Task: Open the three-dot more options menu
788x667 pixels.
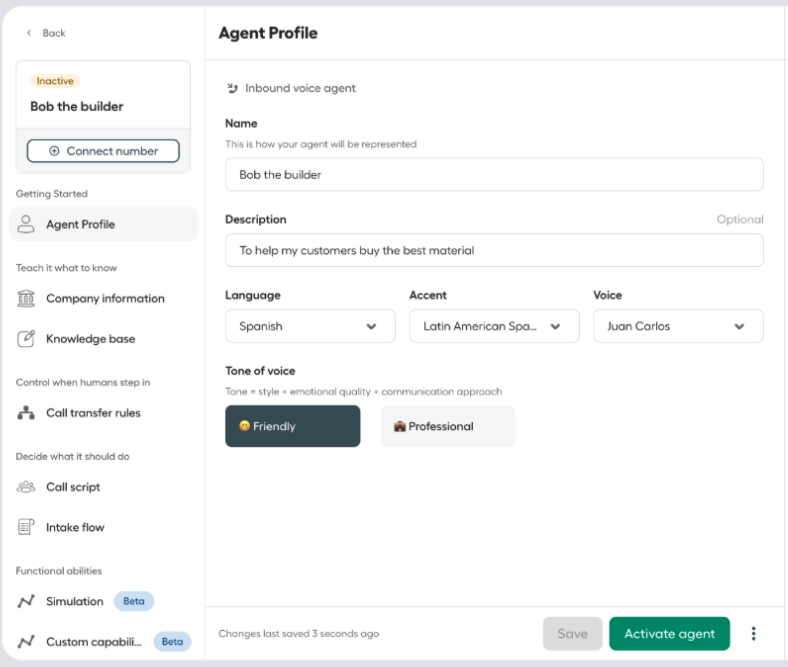Action: tap(753, 633)
